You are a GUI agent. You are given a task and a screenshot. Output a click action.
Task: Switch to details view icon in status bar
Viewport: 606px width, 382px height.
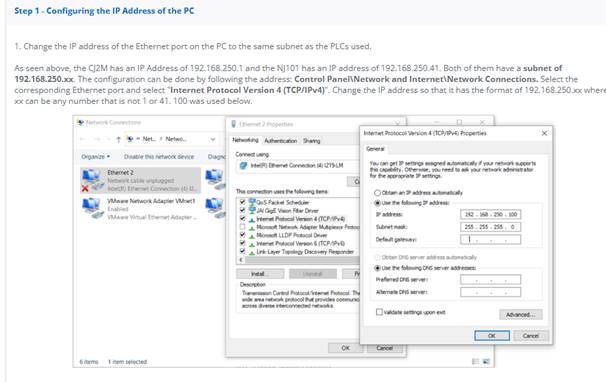(x=475, y=362)
